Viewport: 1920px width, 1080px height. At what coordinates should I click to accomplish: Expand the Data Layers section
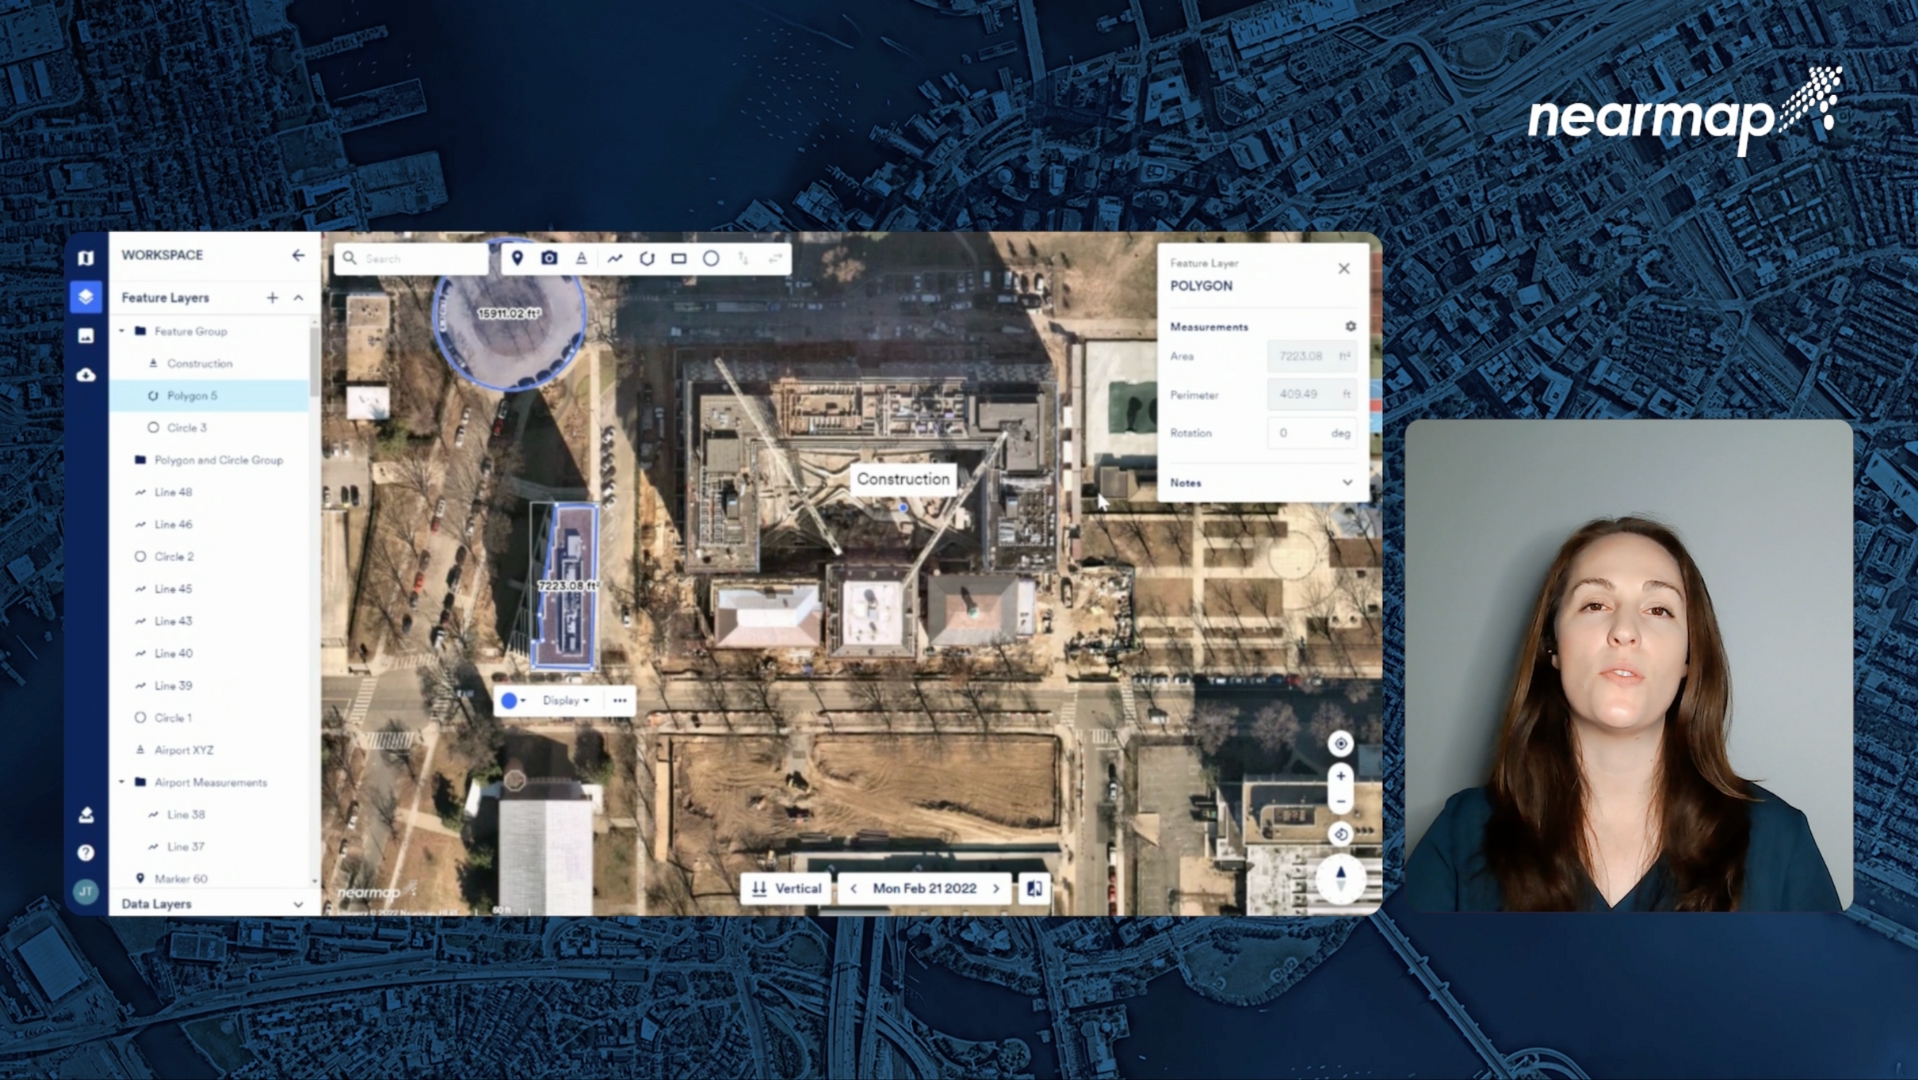[x=298, y=904]
